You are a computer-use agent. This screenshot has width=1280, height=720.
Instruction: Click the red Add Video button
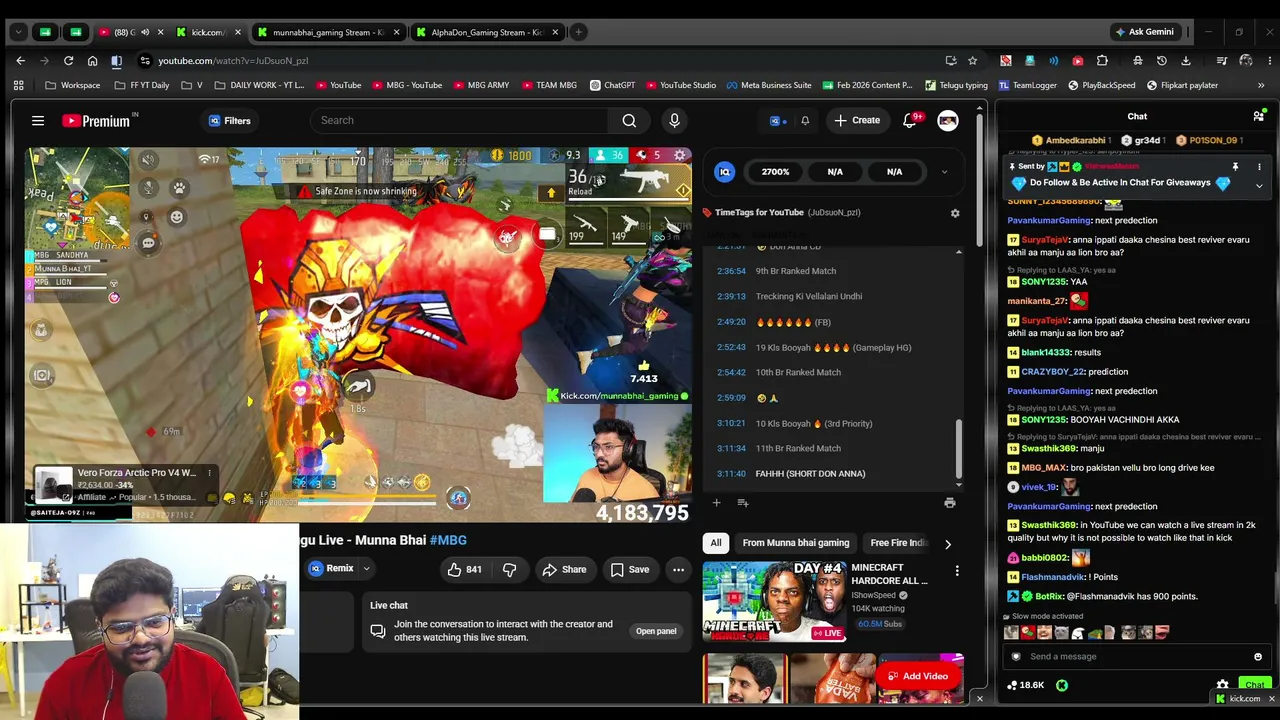point(918,676)
